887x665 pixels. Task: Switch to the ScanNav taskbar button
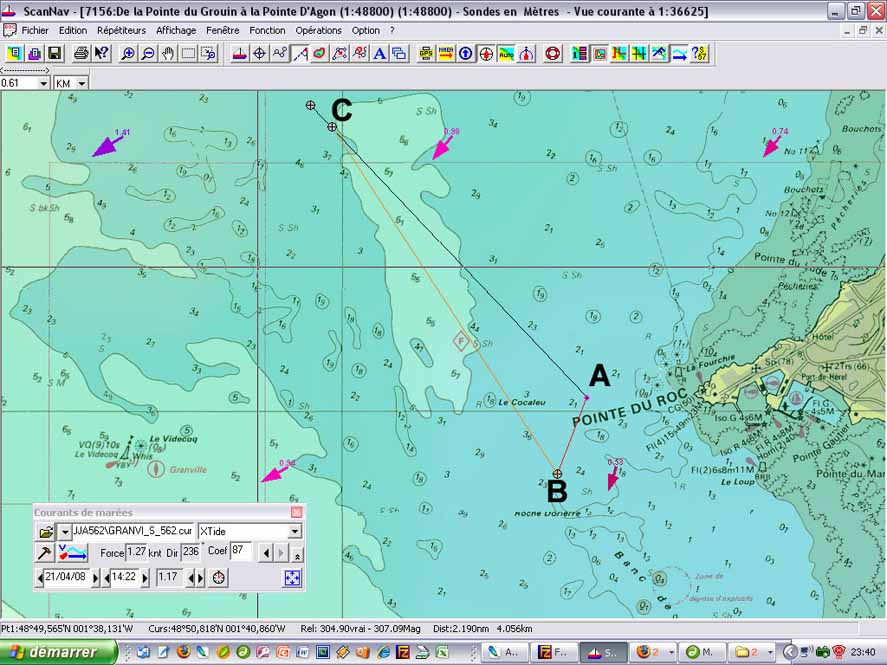602,652
